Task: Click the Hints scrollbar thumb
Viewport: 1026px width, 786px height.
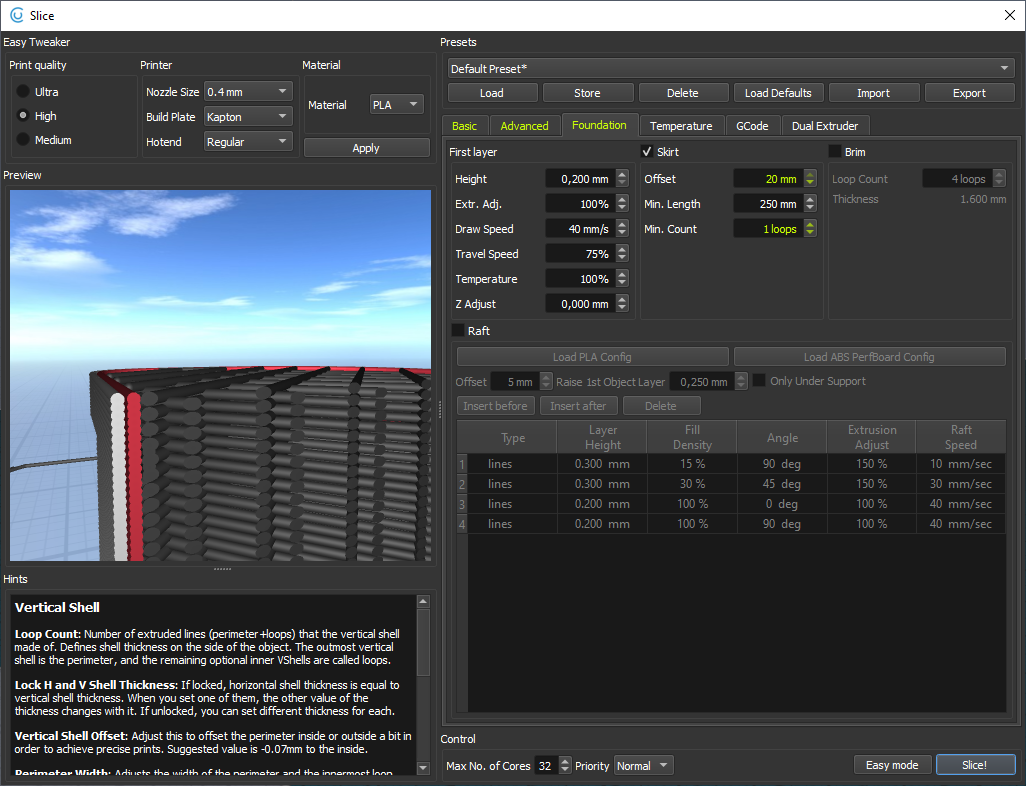Action: click(x=423, y=643)
